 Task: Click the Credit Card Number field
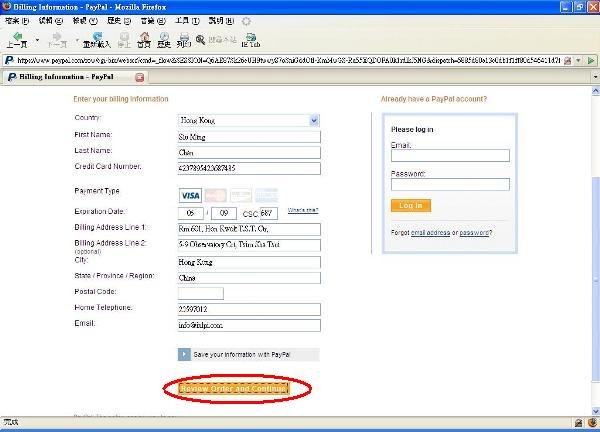pyautogui.click(x=249, y=168)
